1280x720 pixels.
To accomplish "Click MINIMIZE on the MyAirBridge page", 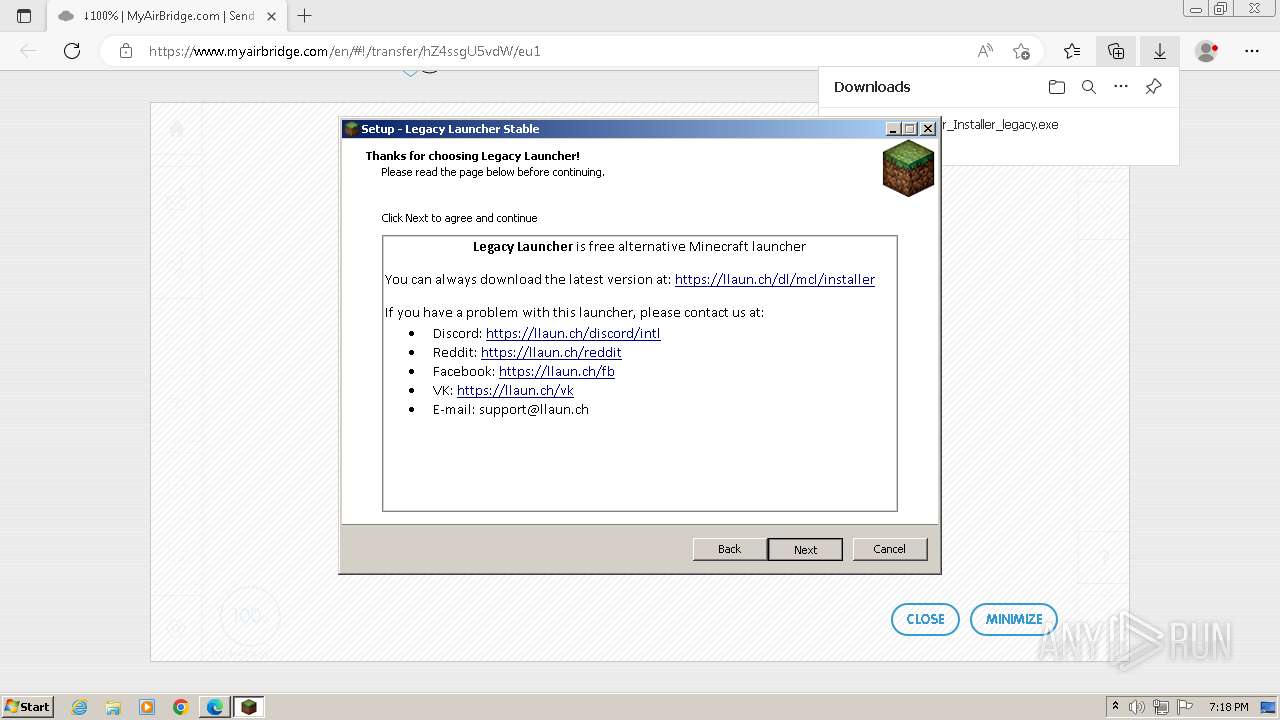I will coord(1013,619).
